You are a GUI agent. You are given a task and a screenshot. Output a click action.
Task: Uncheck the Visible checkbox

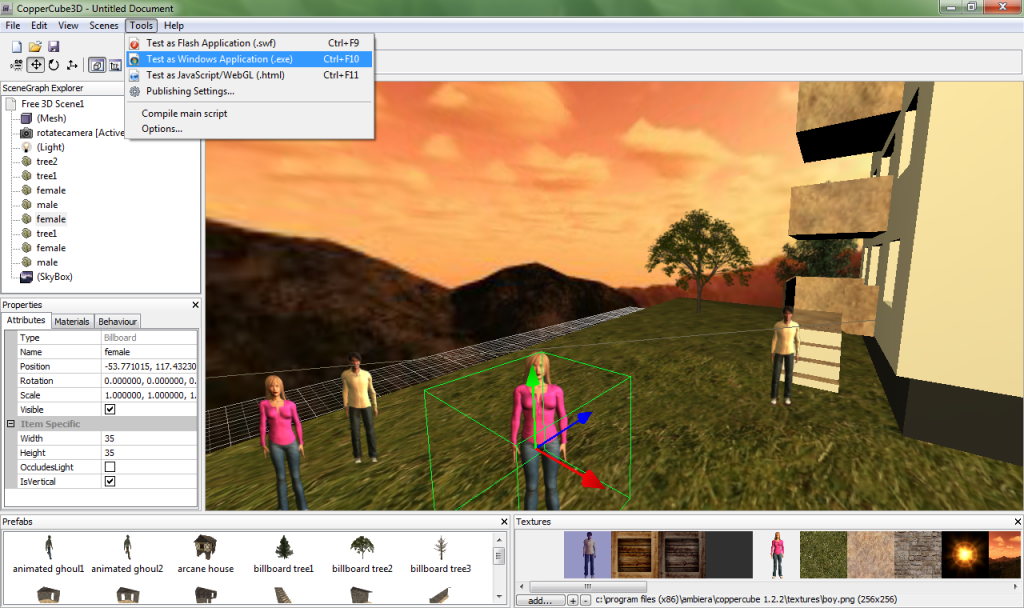pyautogui.click(x=110, y=409)
